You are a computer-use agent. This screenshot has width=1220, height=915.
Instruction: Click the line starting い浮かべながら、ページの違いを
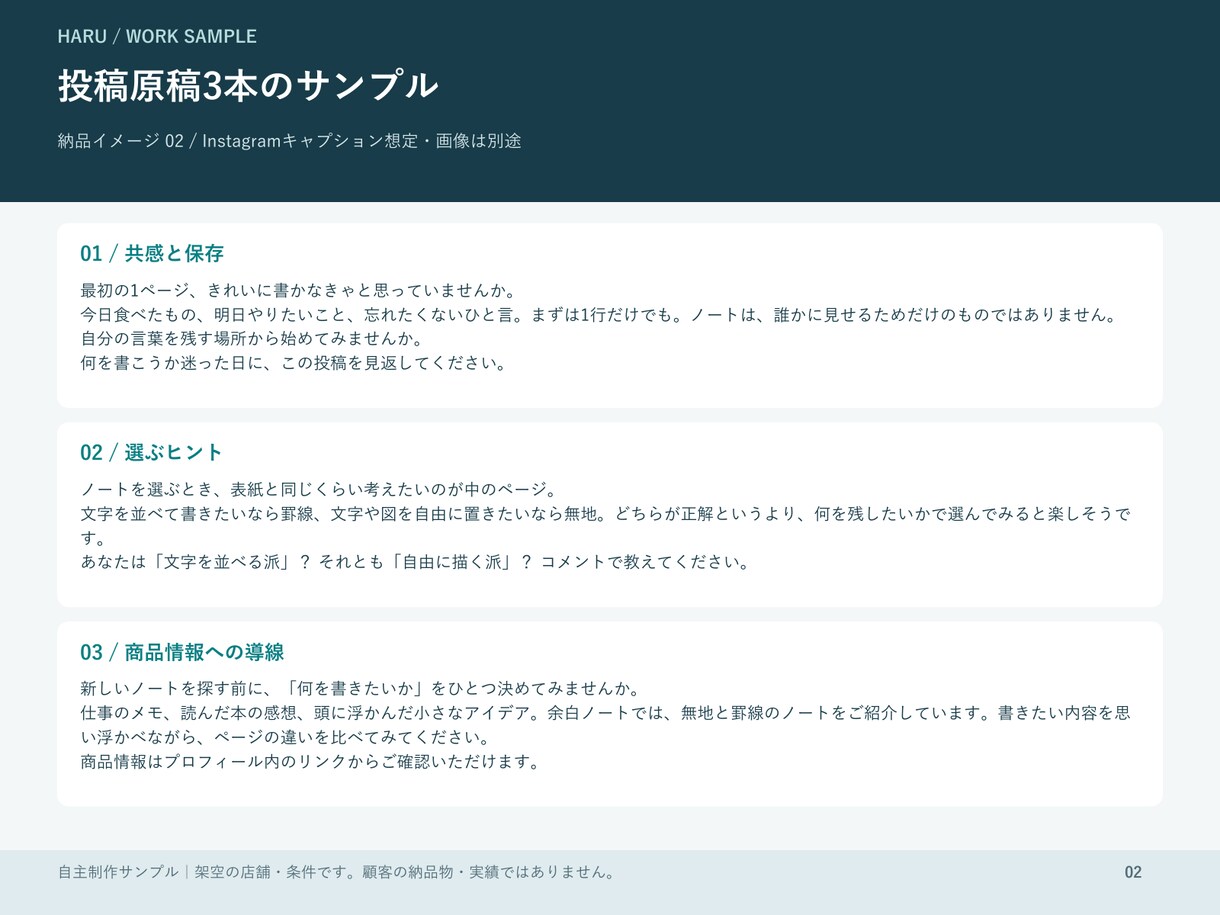(284, 737)
